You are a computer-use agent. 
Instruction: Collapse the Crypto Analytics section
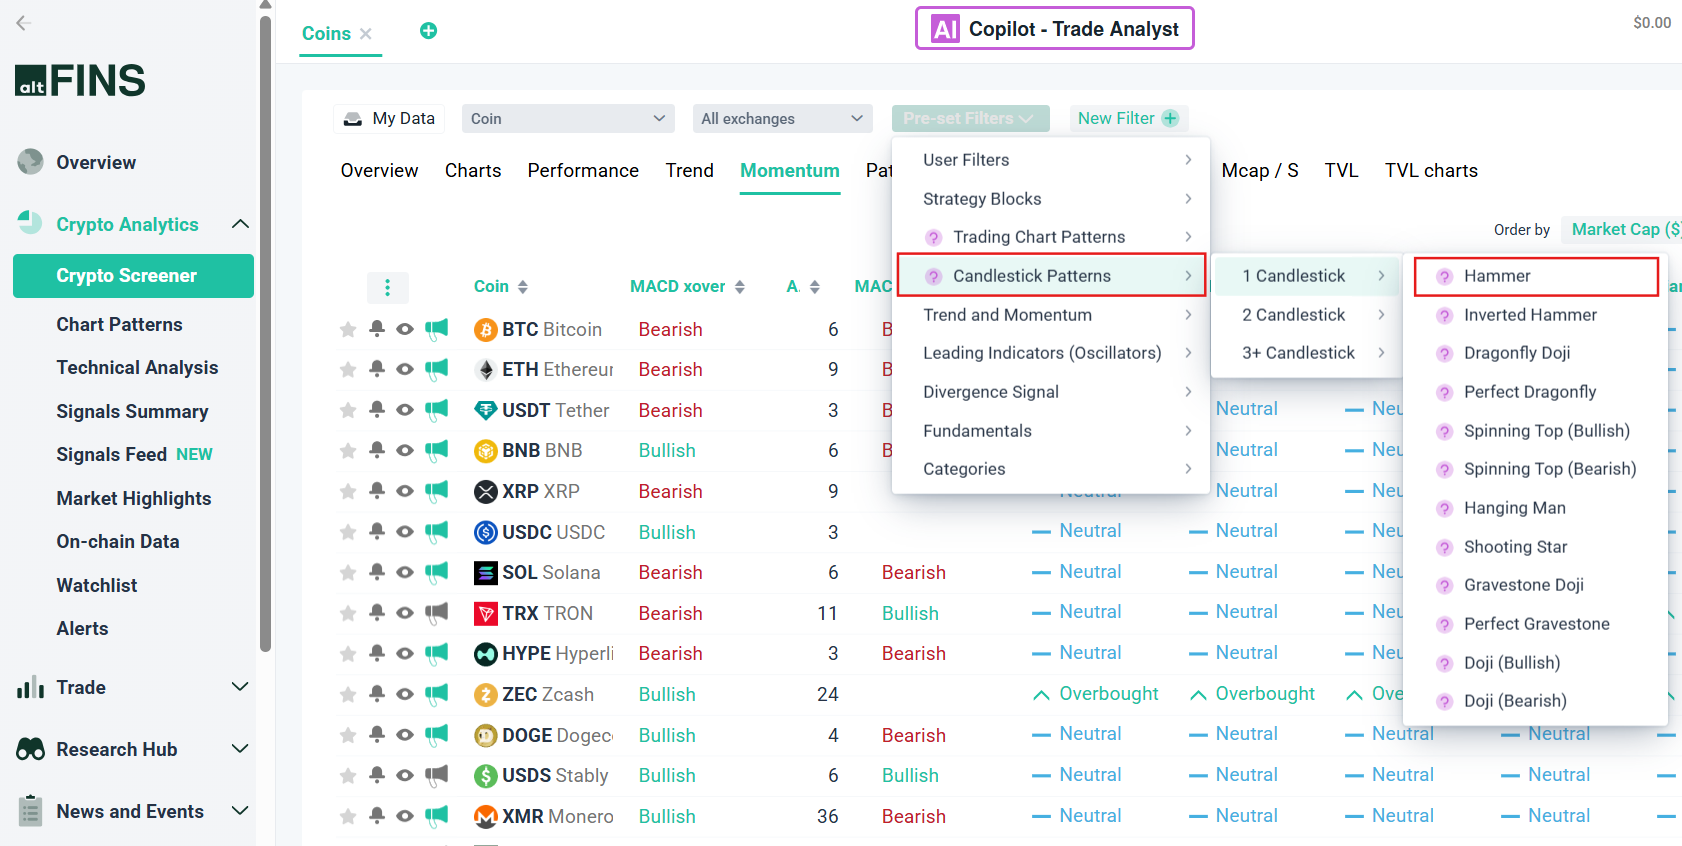240,224
